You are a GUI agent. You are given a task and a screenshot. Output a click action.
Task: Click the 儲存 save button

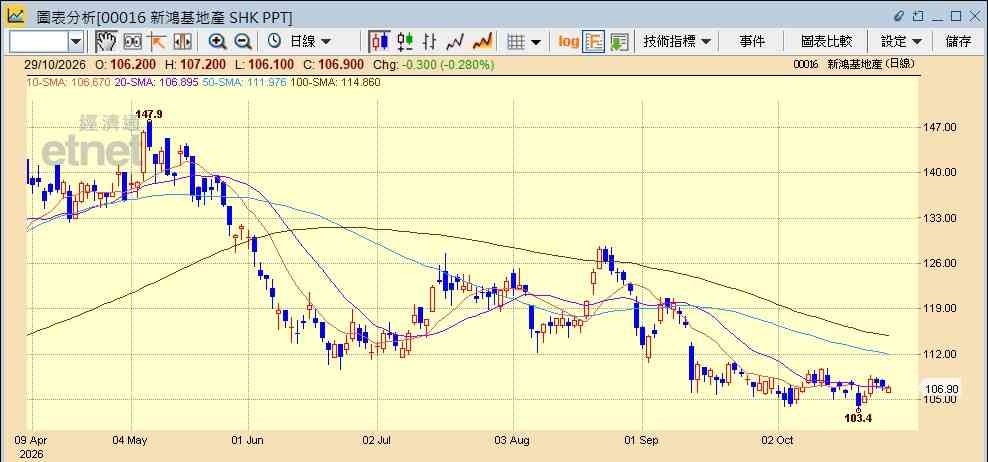click(958, 42)
